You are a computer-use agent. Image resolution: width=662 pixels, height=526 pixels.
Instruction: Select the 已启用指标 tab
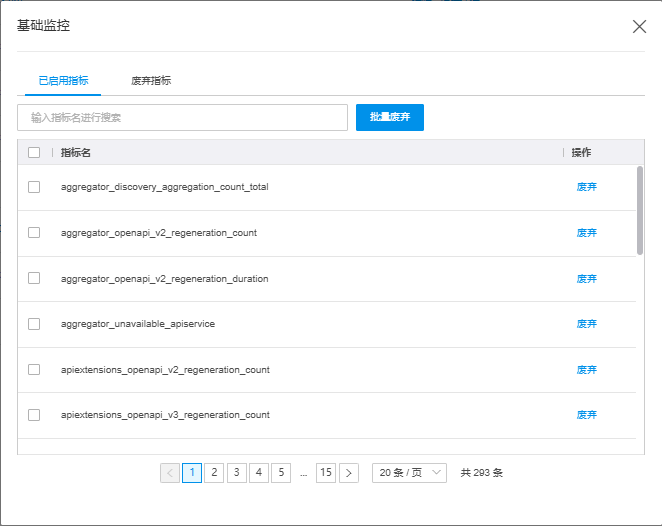pos(62,80)
